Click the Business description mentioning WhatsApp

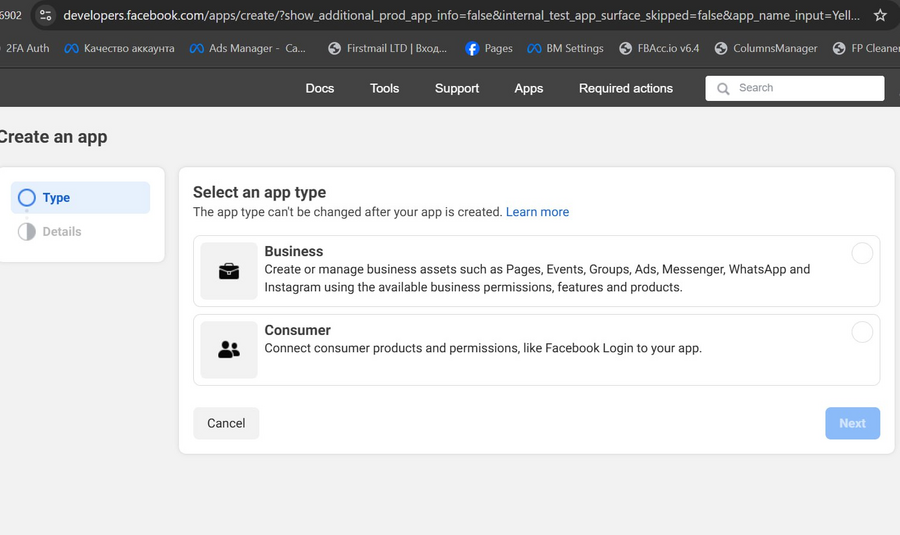coord(537,278)
